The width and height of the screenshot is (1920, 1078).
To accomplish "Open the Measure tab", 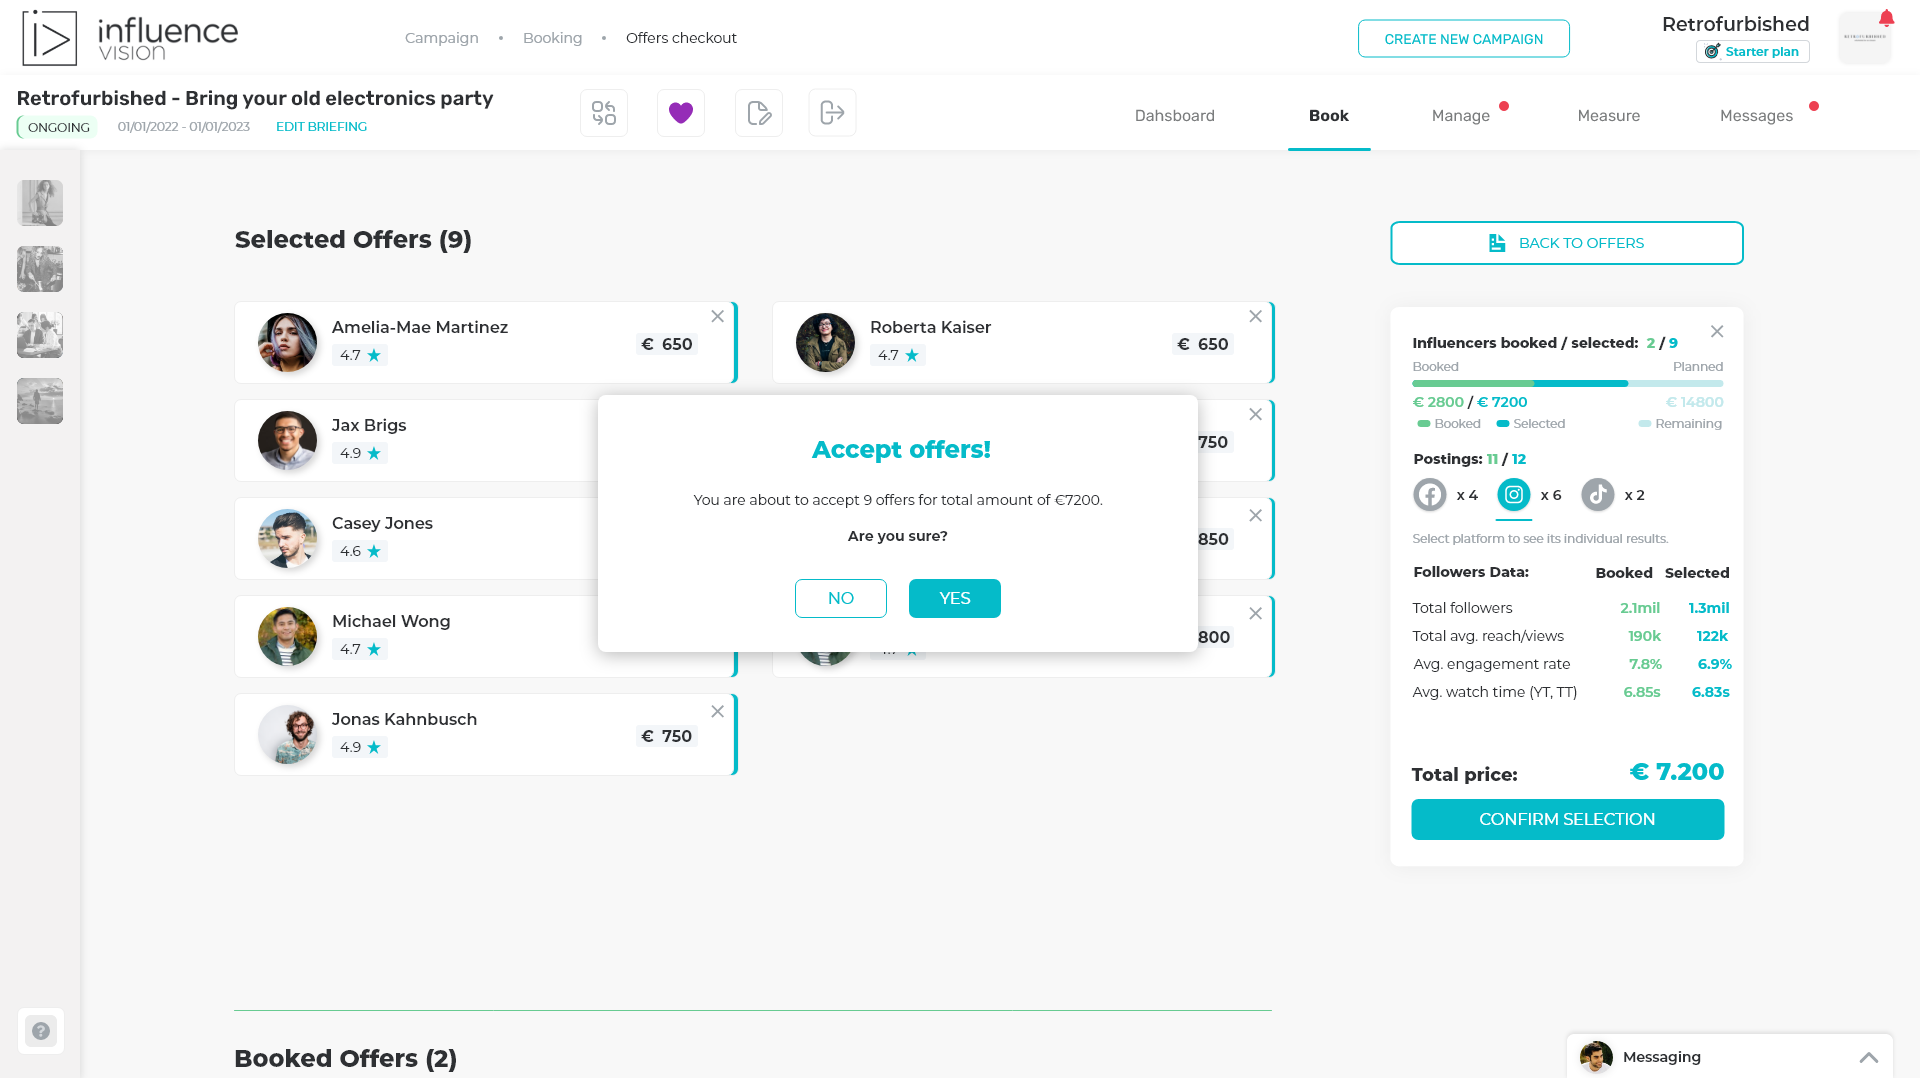I will point(1608,116).
